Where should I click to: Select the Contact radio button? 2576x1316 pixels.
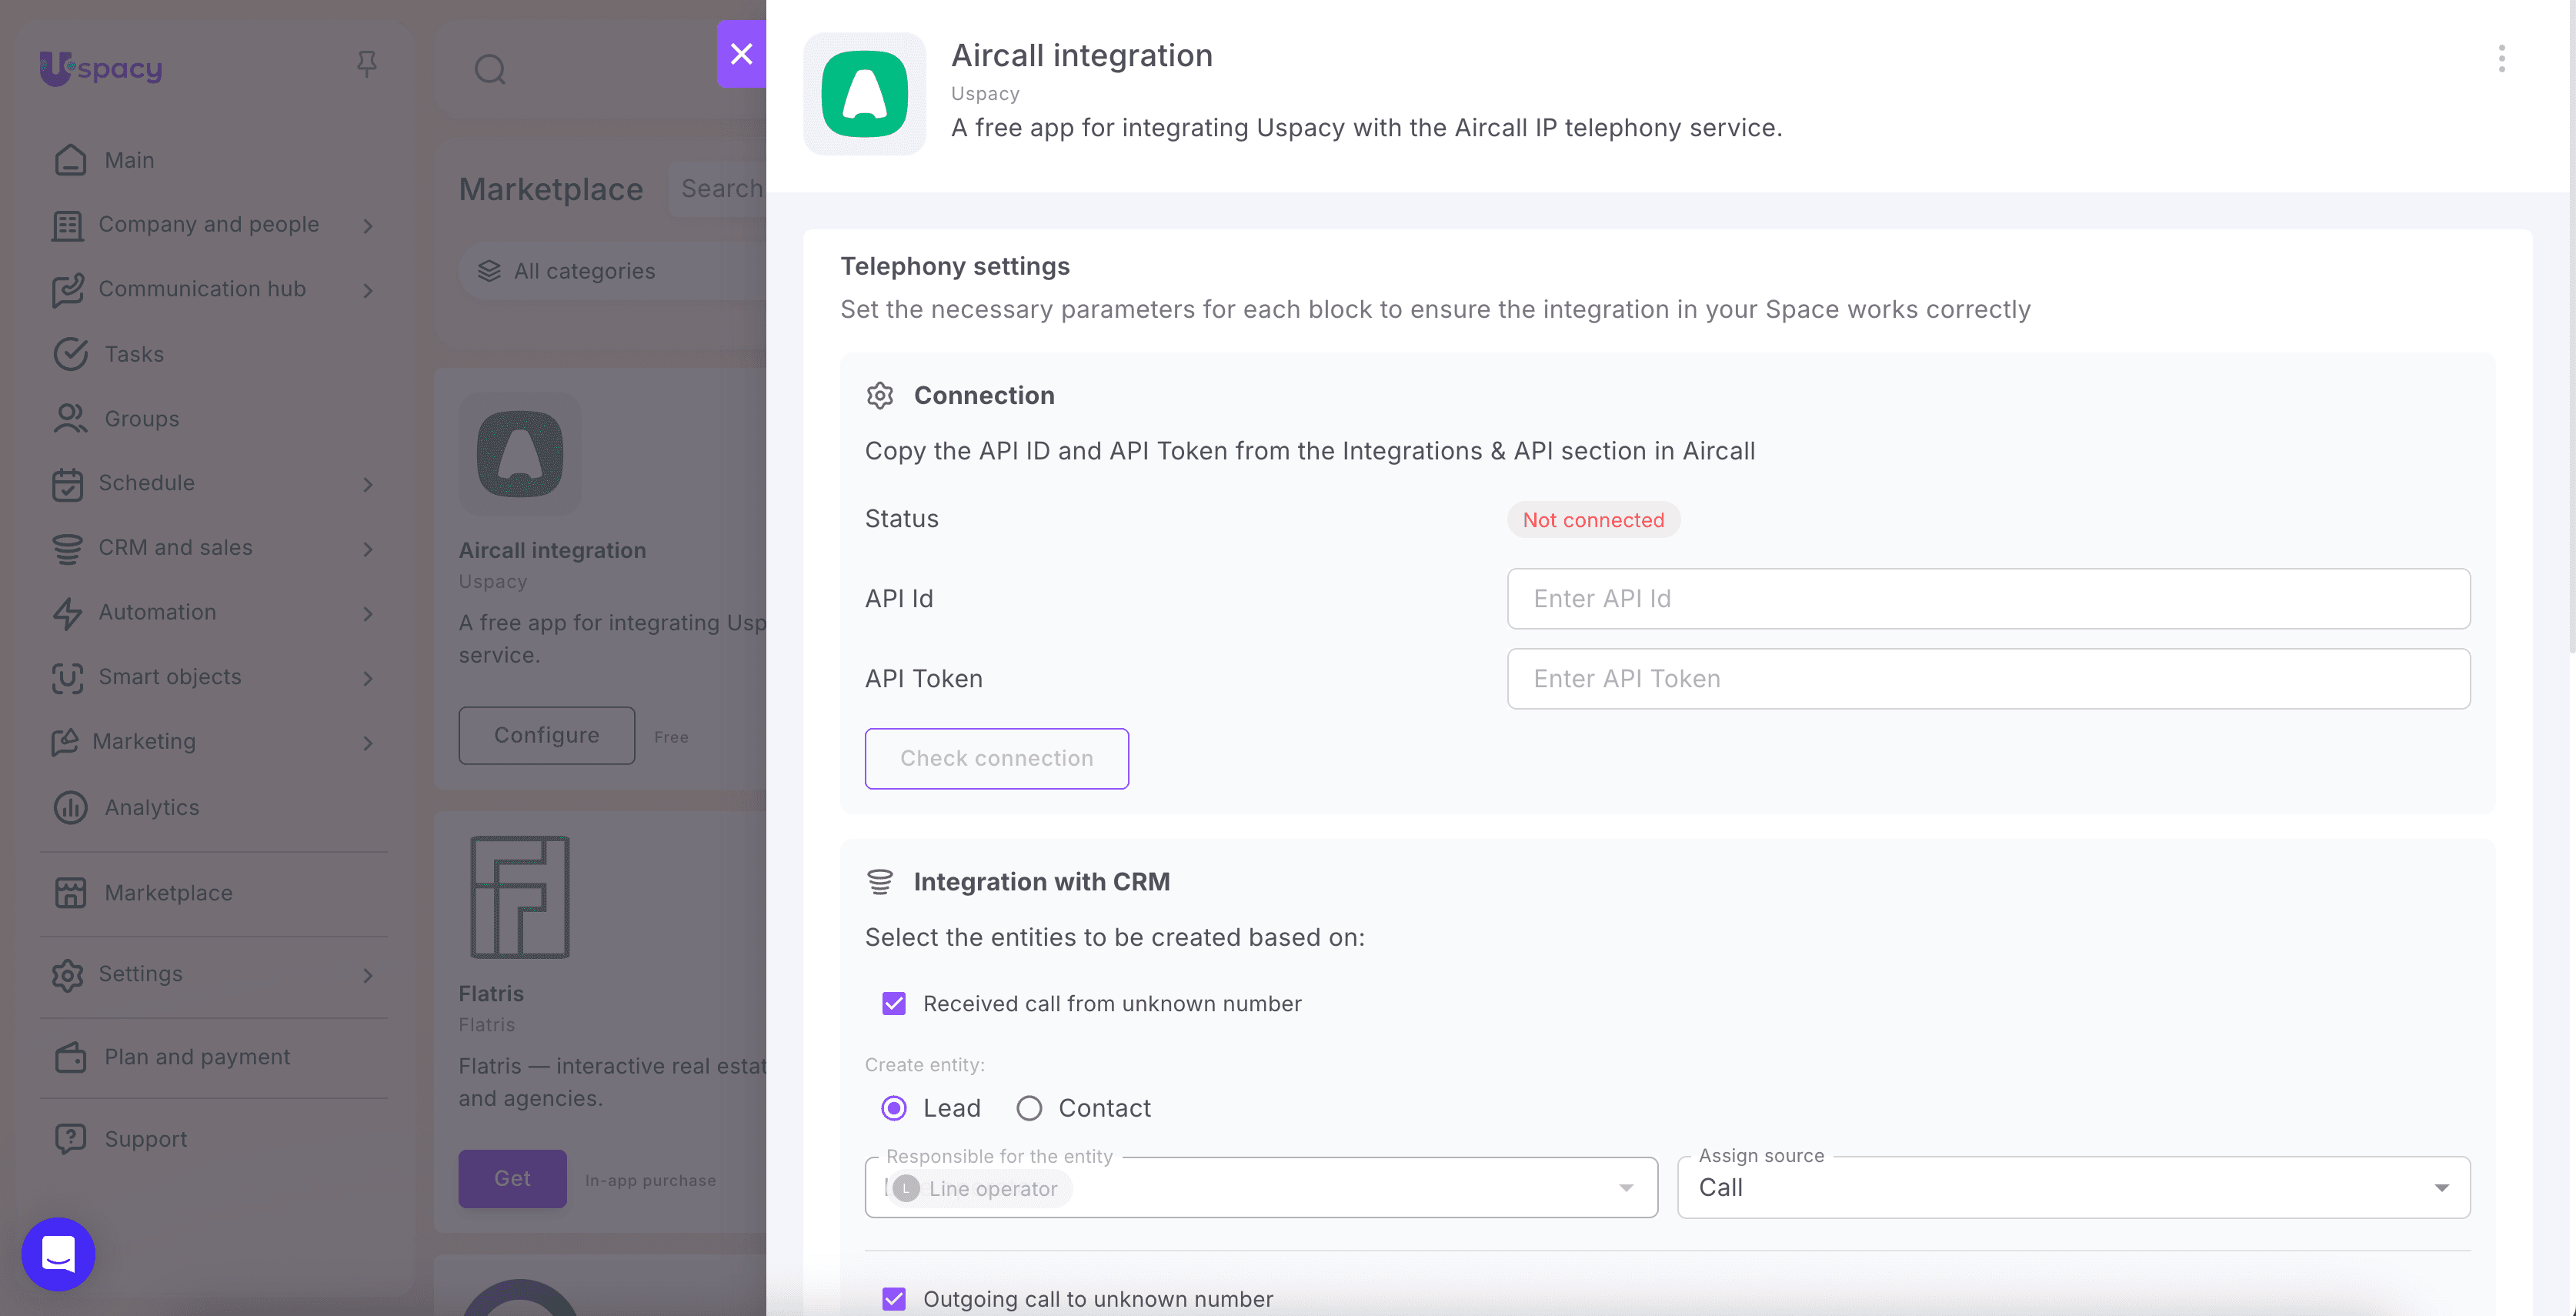point(1029,1108)
